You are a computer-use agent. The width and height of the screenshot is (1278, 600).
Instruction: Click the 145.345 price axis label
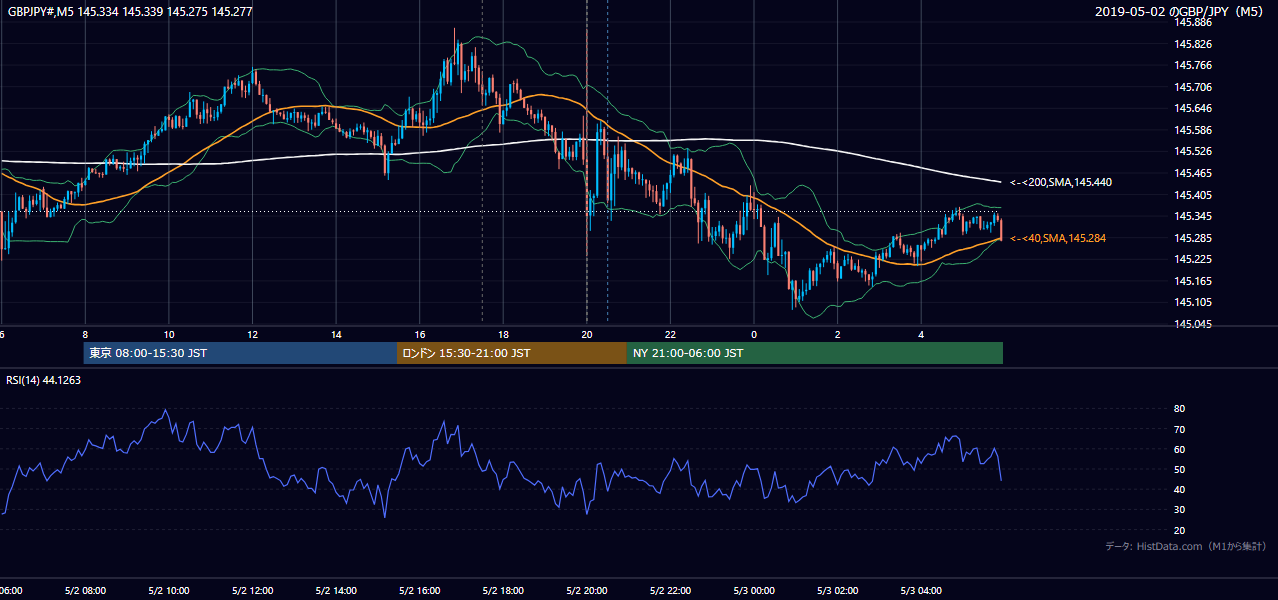1192,216
